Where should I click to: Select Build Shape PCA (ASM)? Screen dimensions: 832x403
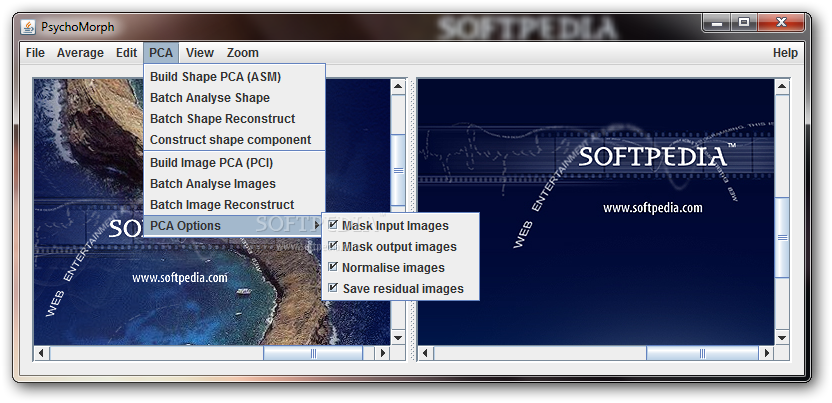(x=234, y=77)
